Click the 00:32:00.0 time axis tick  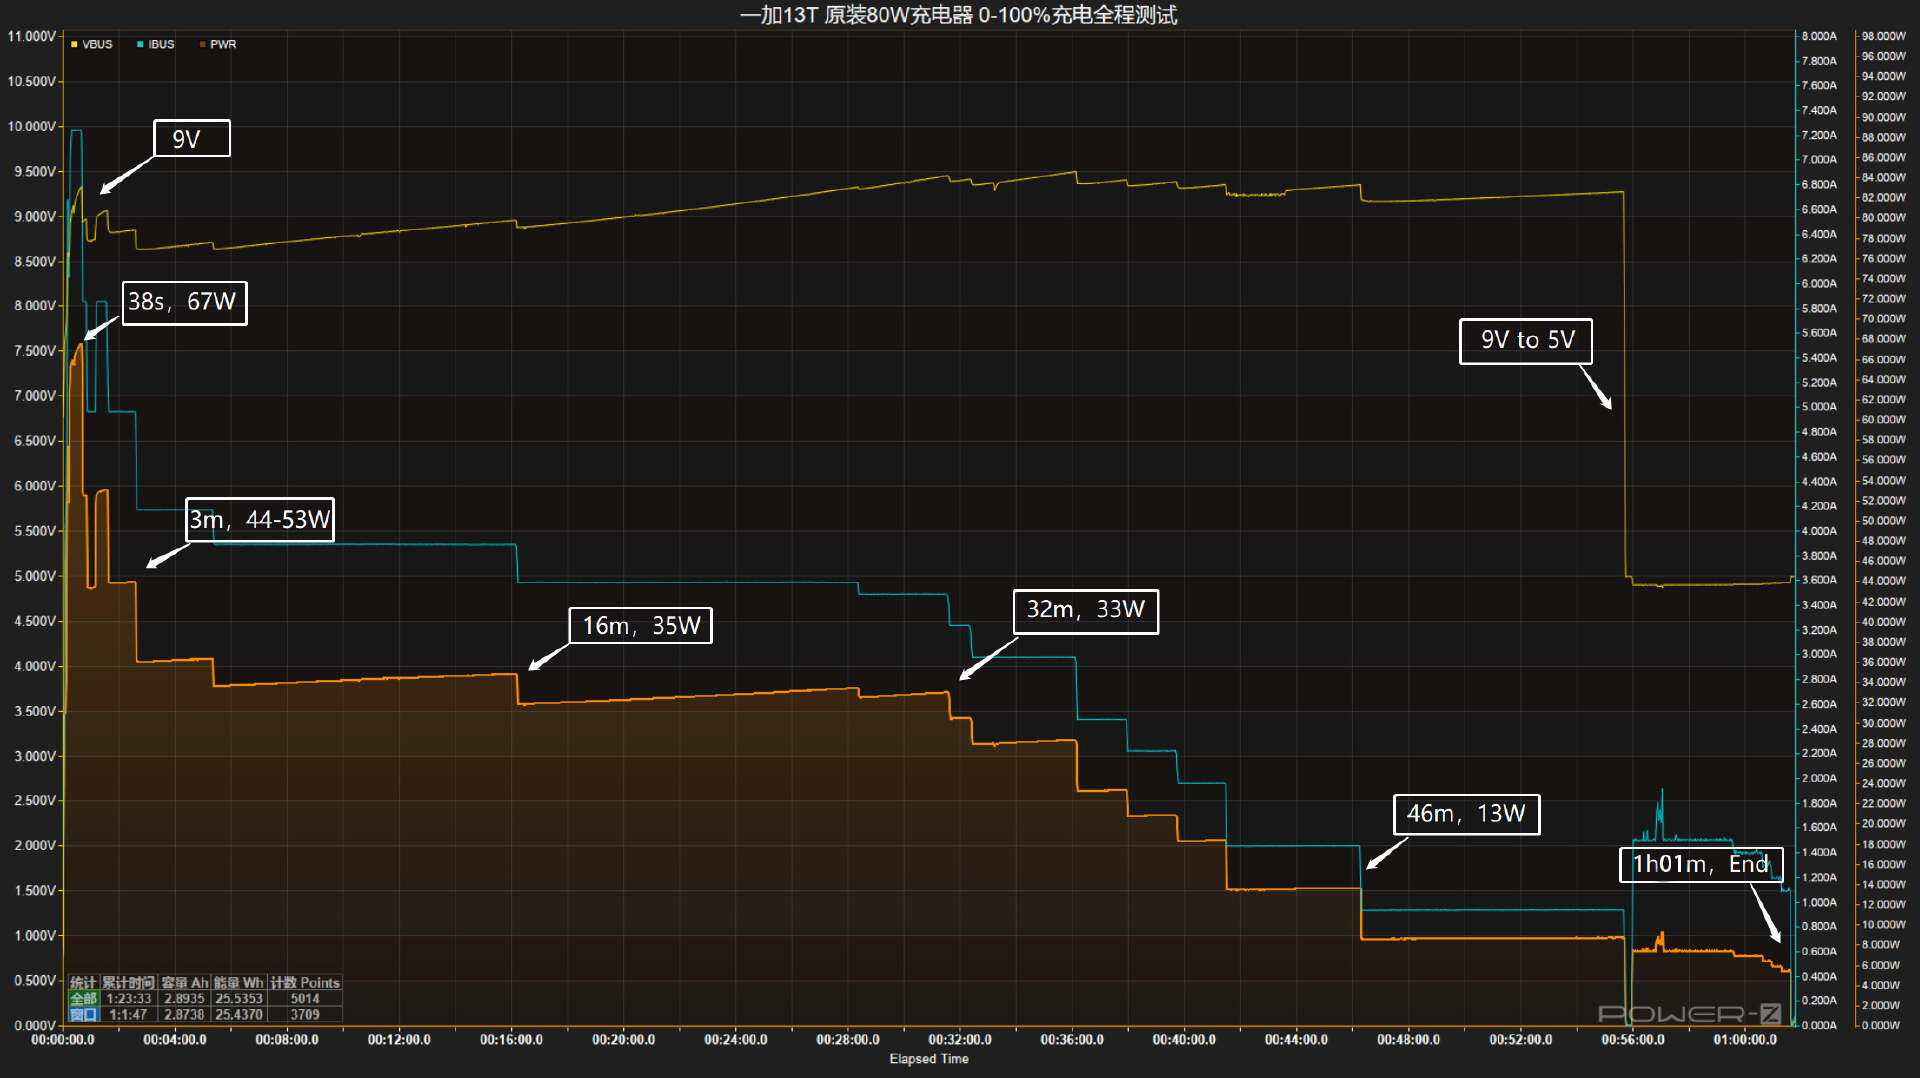point(960,1040)
